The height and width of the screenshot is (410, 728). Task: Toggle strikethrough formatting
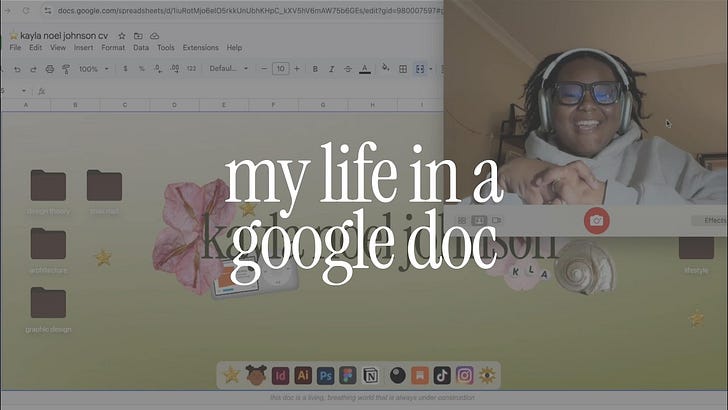point(348,69)
